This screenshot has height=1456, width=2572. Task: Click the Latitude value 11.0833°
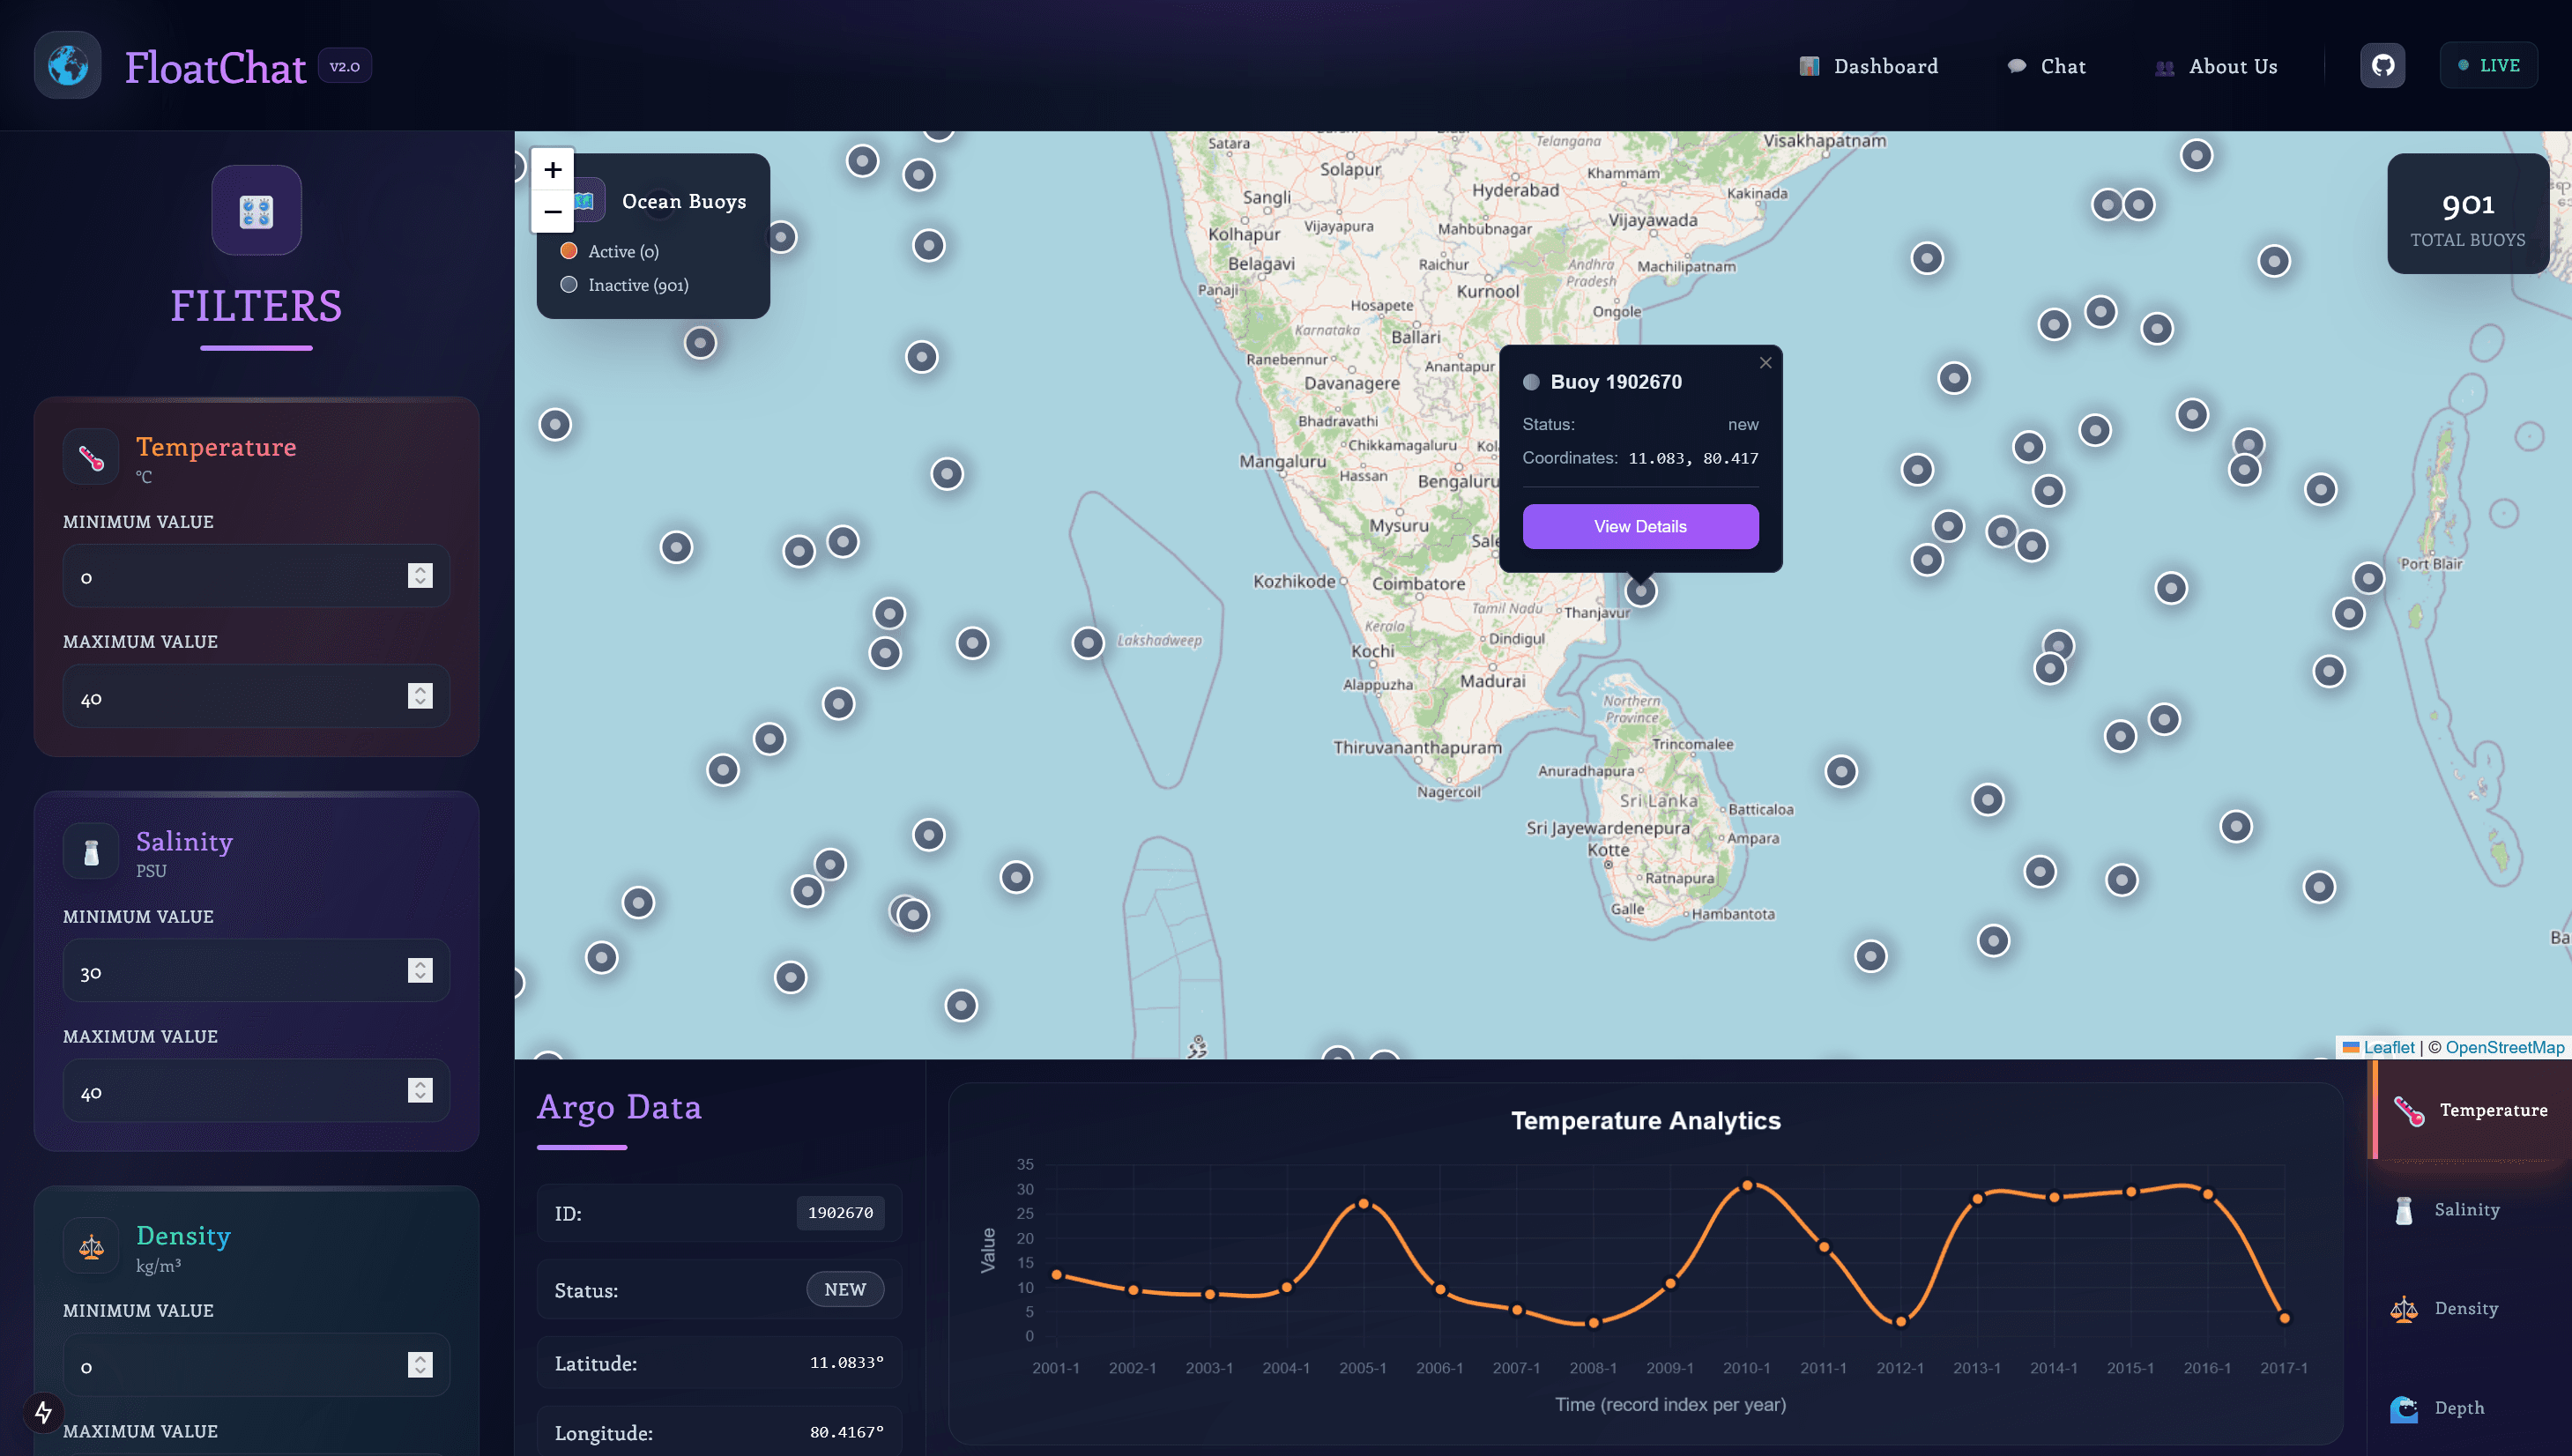pos(847,1363)
